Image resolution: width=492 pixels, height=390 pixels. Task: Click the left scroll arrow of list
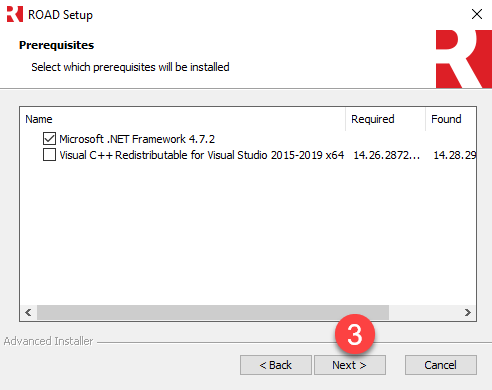click(29, 312)
